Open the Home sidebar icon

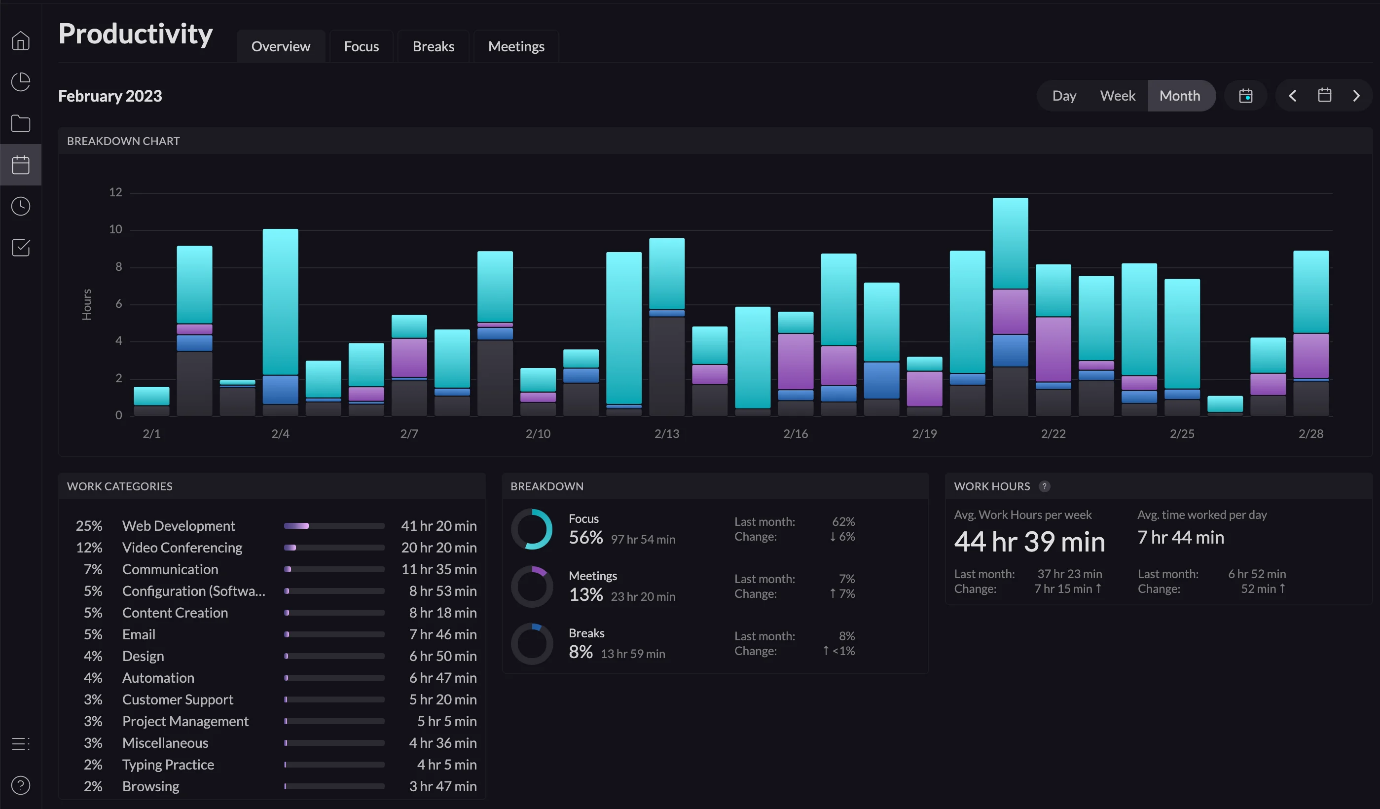tap(20, 39)
